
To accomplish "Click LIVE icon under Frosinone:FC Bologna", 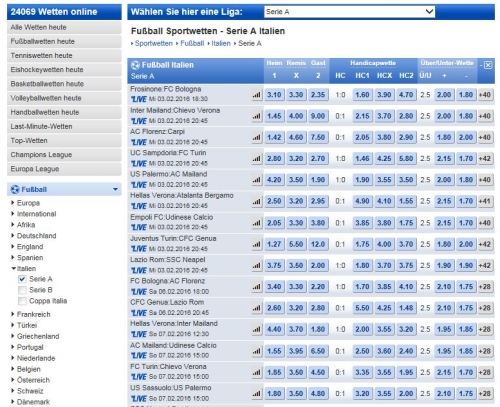I will point(139,99).
